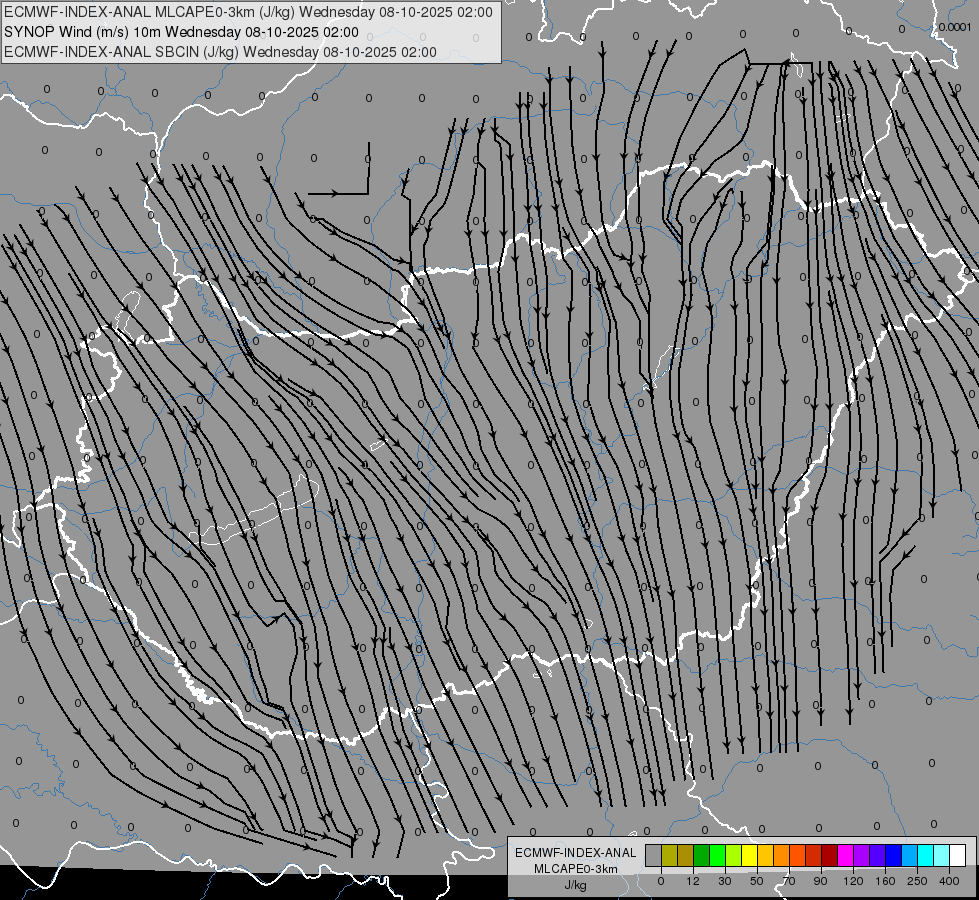Click the 400 value on the legend scale
The image size is (979, 900).
click(x=949, y=881)
